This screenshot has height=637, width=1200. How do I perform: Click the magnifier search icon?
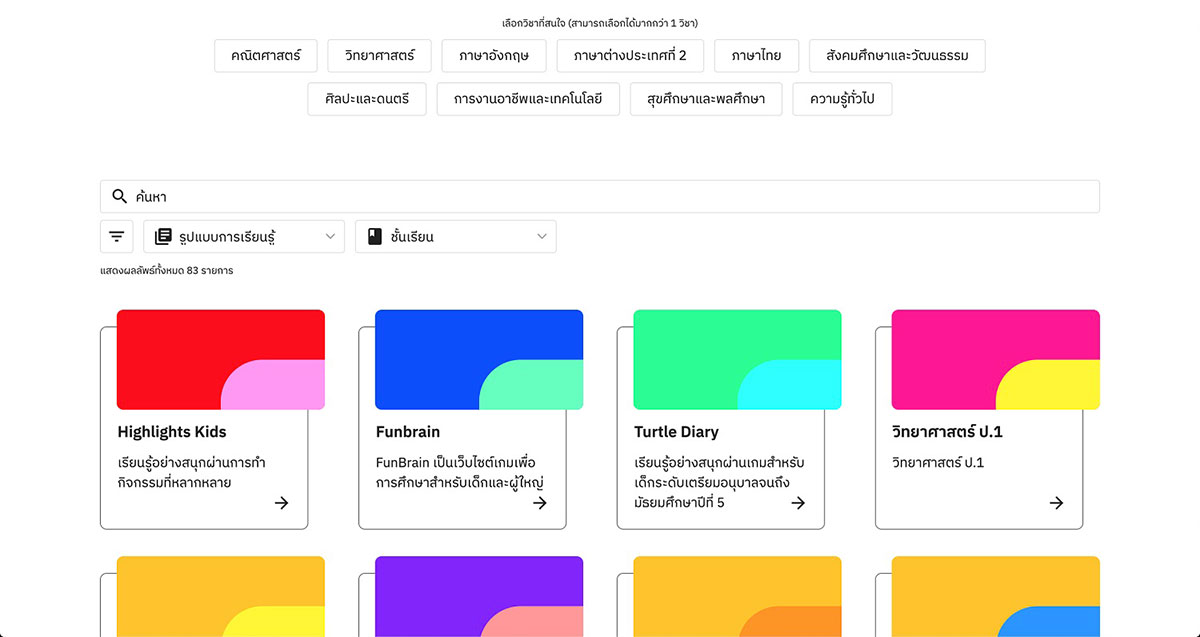(x=120, y=197)
